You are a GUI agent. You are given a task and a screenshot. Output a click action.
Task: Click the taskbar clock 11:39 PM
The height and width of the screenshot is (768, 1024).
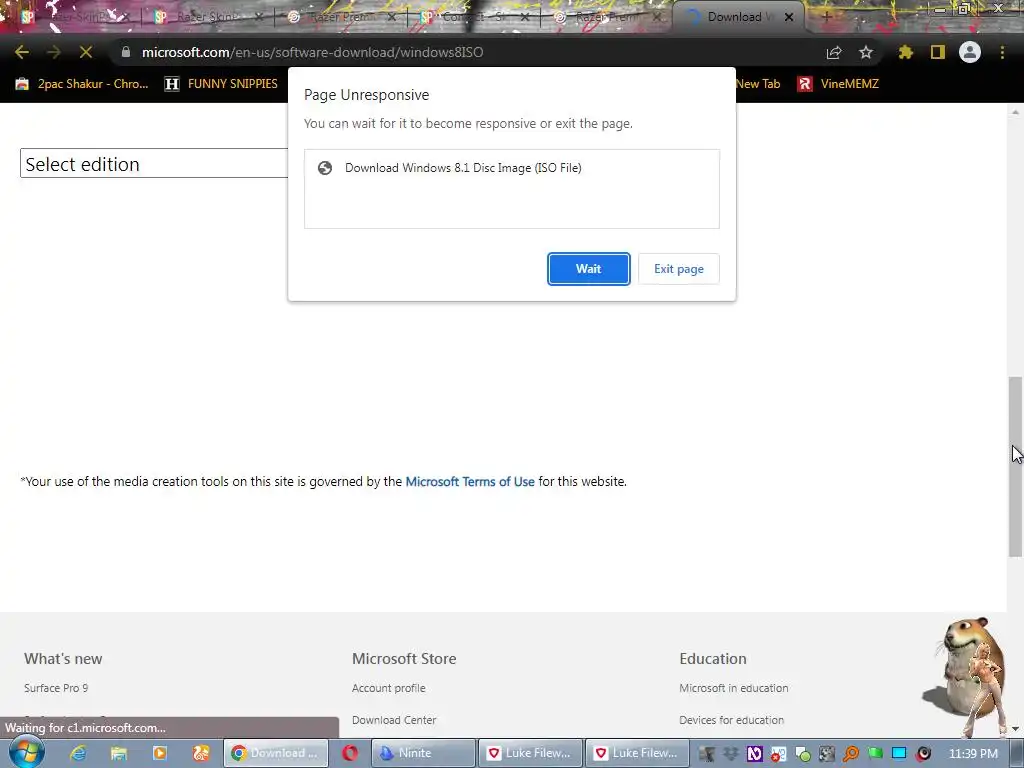pyautogui.click(x=973, y=754)
